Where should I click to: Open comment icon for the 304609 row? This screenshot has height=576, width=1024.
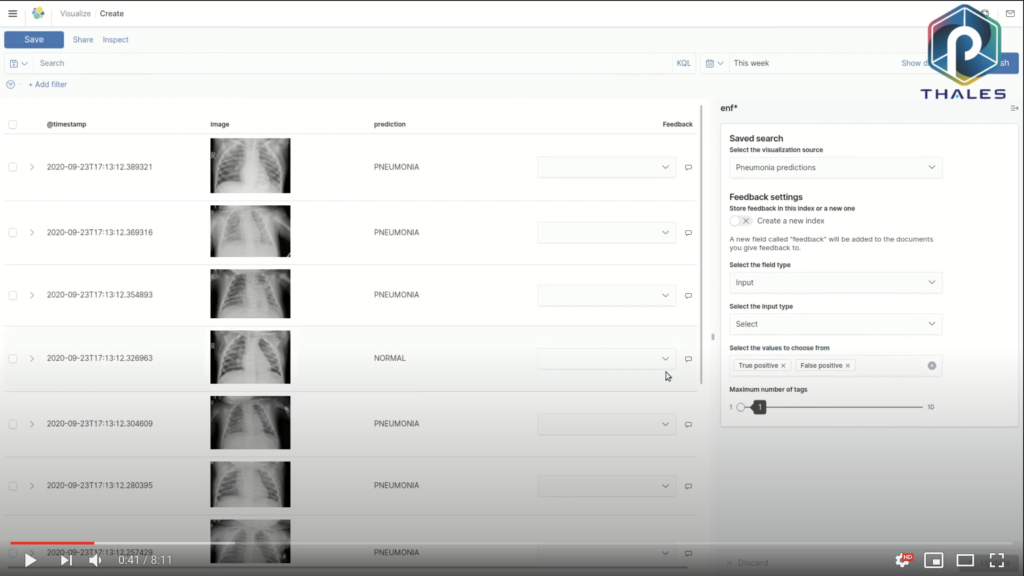[688, 424]
